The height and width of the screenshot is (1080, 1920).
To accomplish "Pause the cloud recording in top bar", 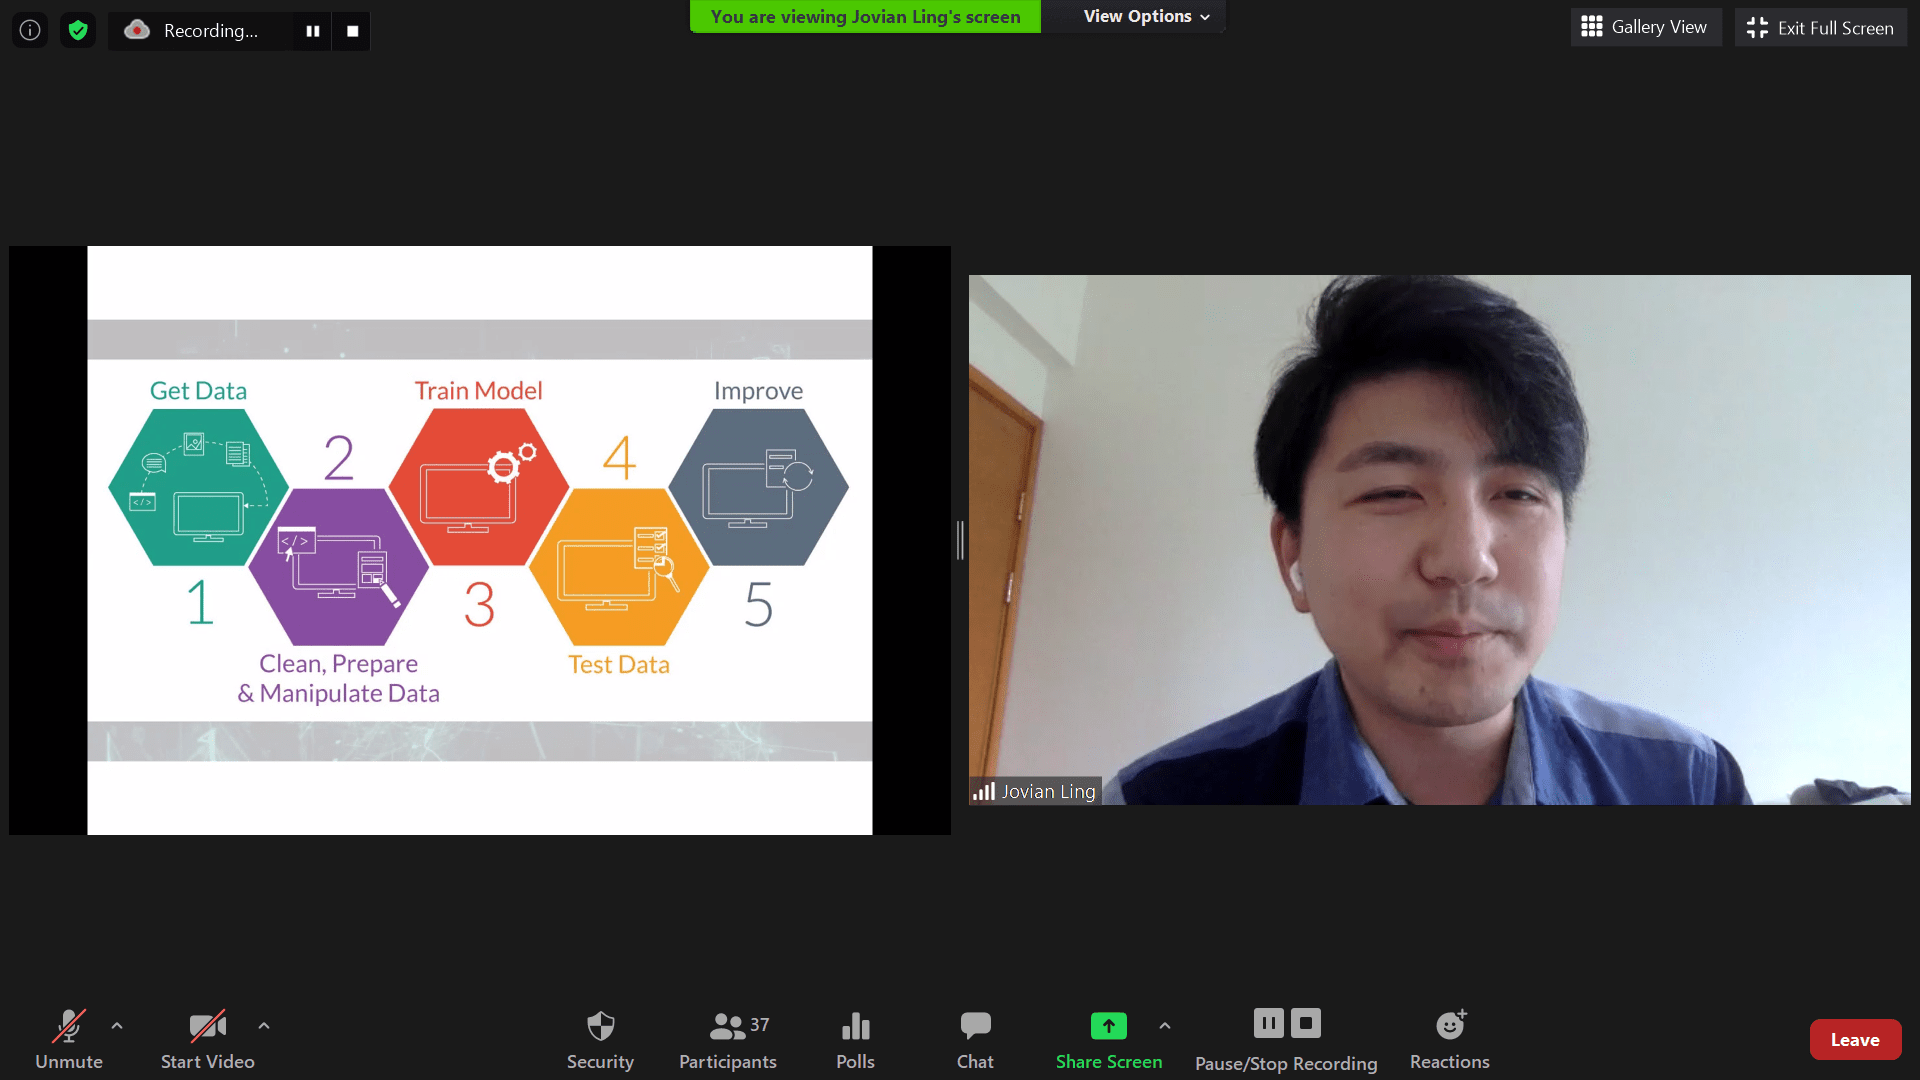I will (312, 31).
